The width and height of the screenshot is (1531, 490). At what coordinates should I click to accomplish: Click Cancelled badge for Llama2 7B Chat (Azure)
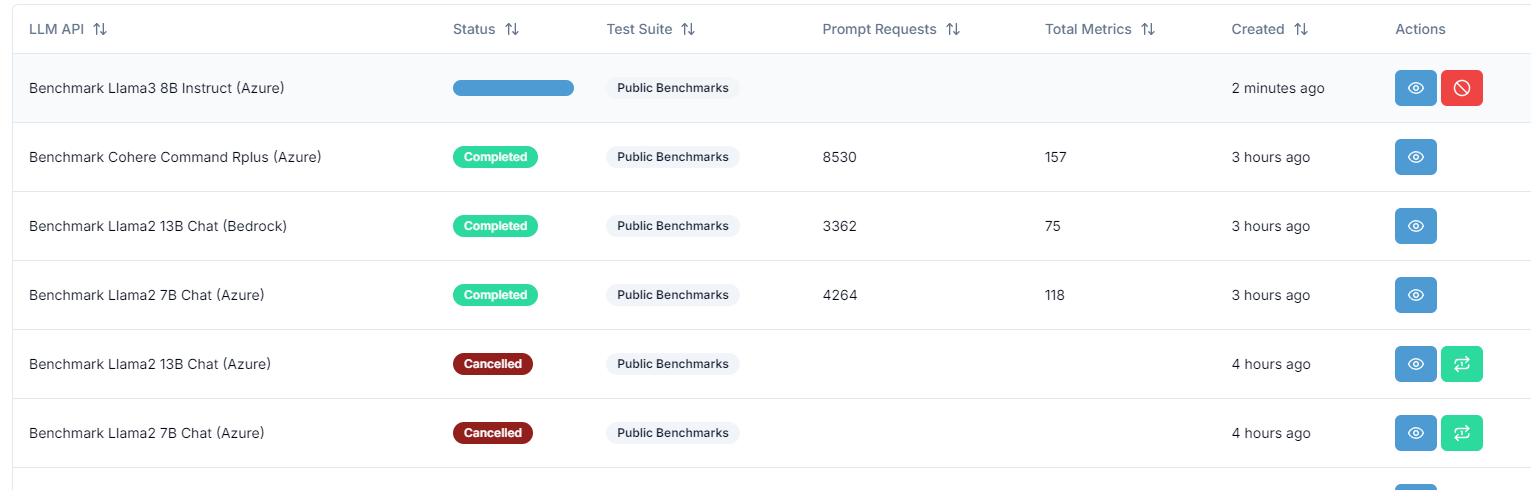[x=493, y=433]
